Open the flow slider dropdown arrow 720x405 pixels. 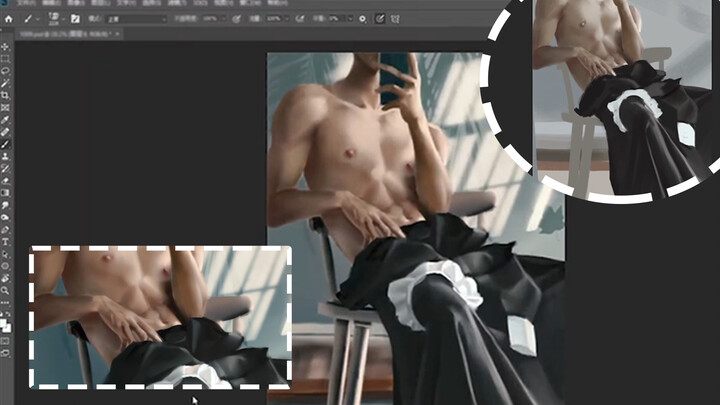pyautogui.click(x=287, y=19)
